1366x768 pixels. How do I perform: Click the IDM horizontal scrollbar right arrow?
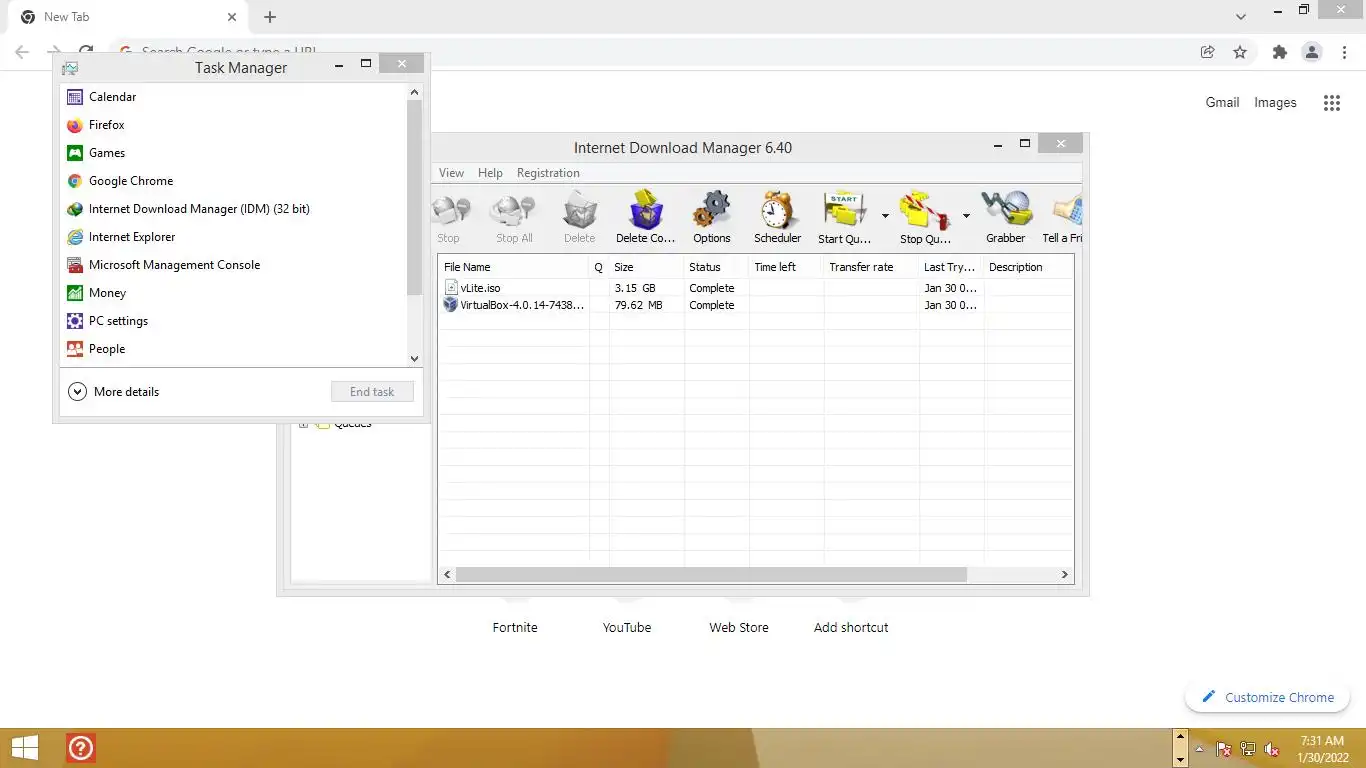click(x=1064, y=575)
